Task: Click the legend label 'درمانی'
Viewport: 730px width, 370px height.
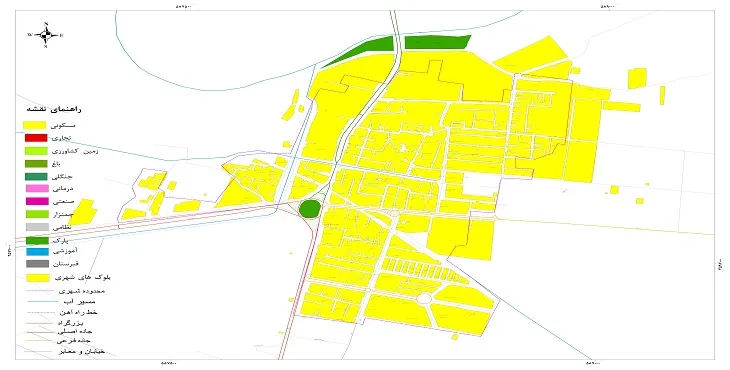Action: [x=63, y=189]
